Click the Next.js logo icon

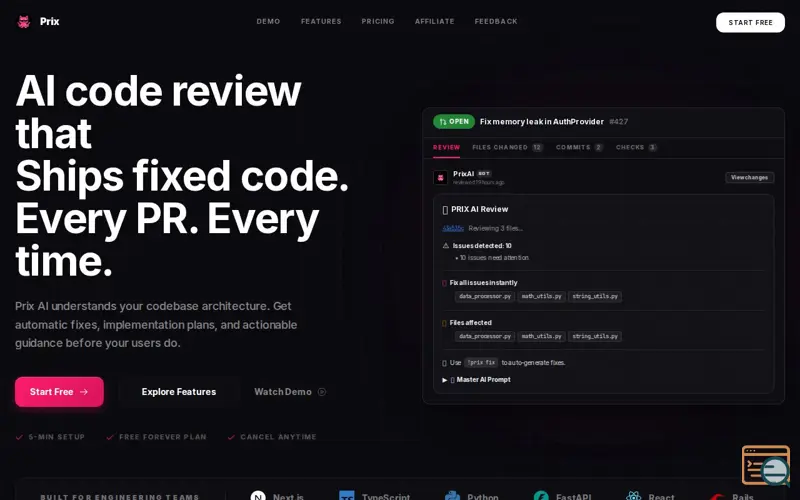(258, 496)
